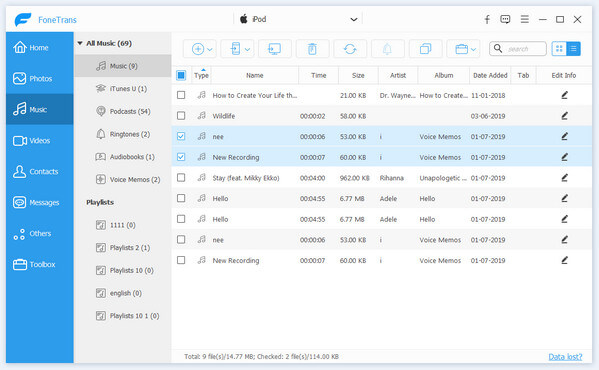
Task: Collapse the All Music (69) tree
Action: 80,43
